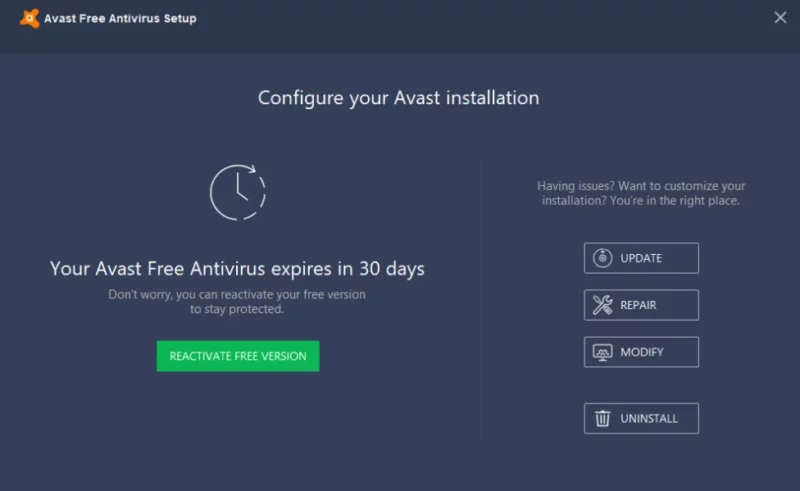Image resolution: width=800 pixels, height=491 pixels.
Task: Select the Repair option
Action: [641, 305]
